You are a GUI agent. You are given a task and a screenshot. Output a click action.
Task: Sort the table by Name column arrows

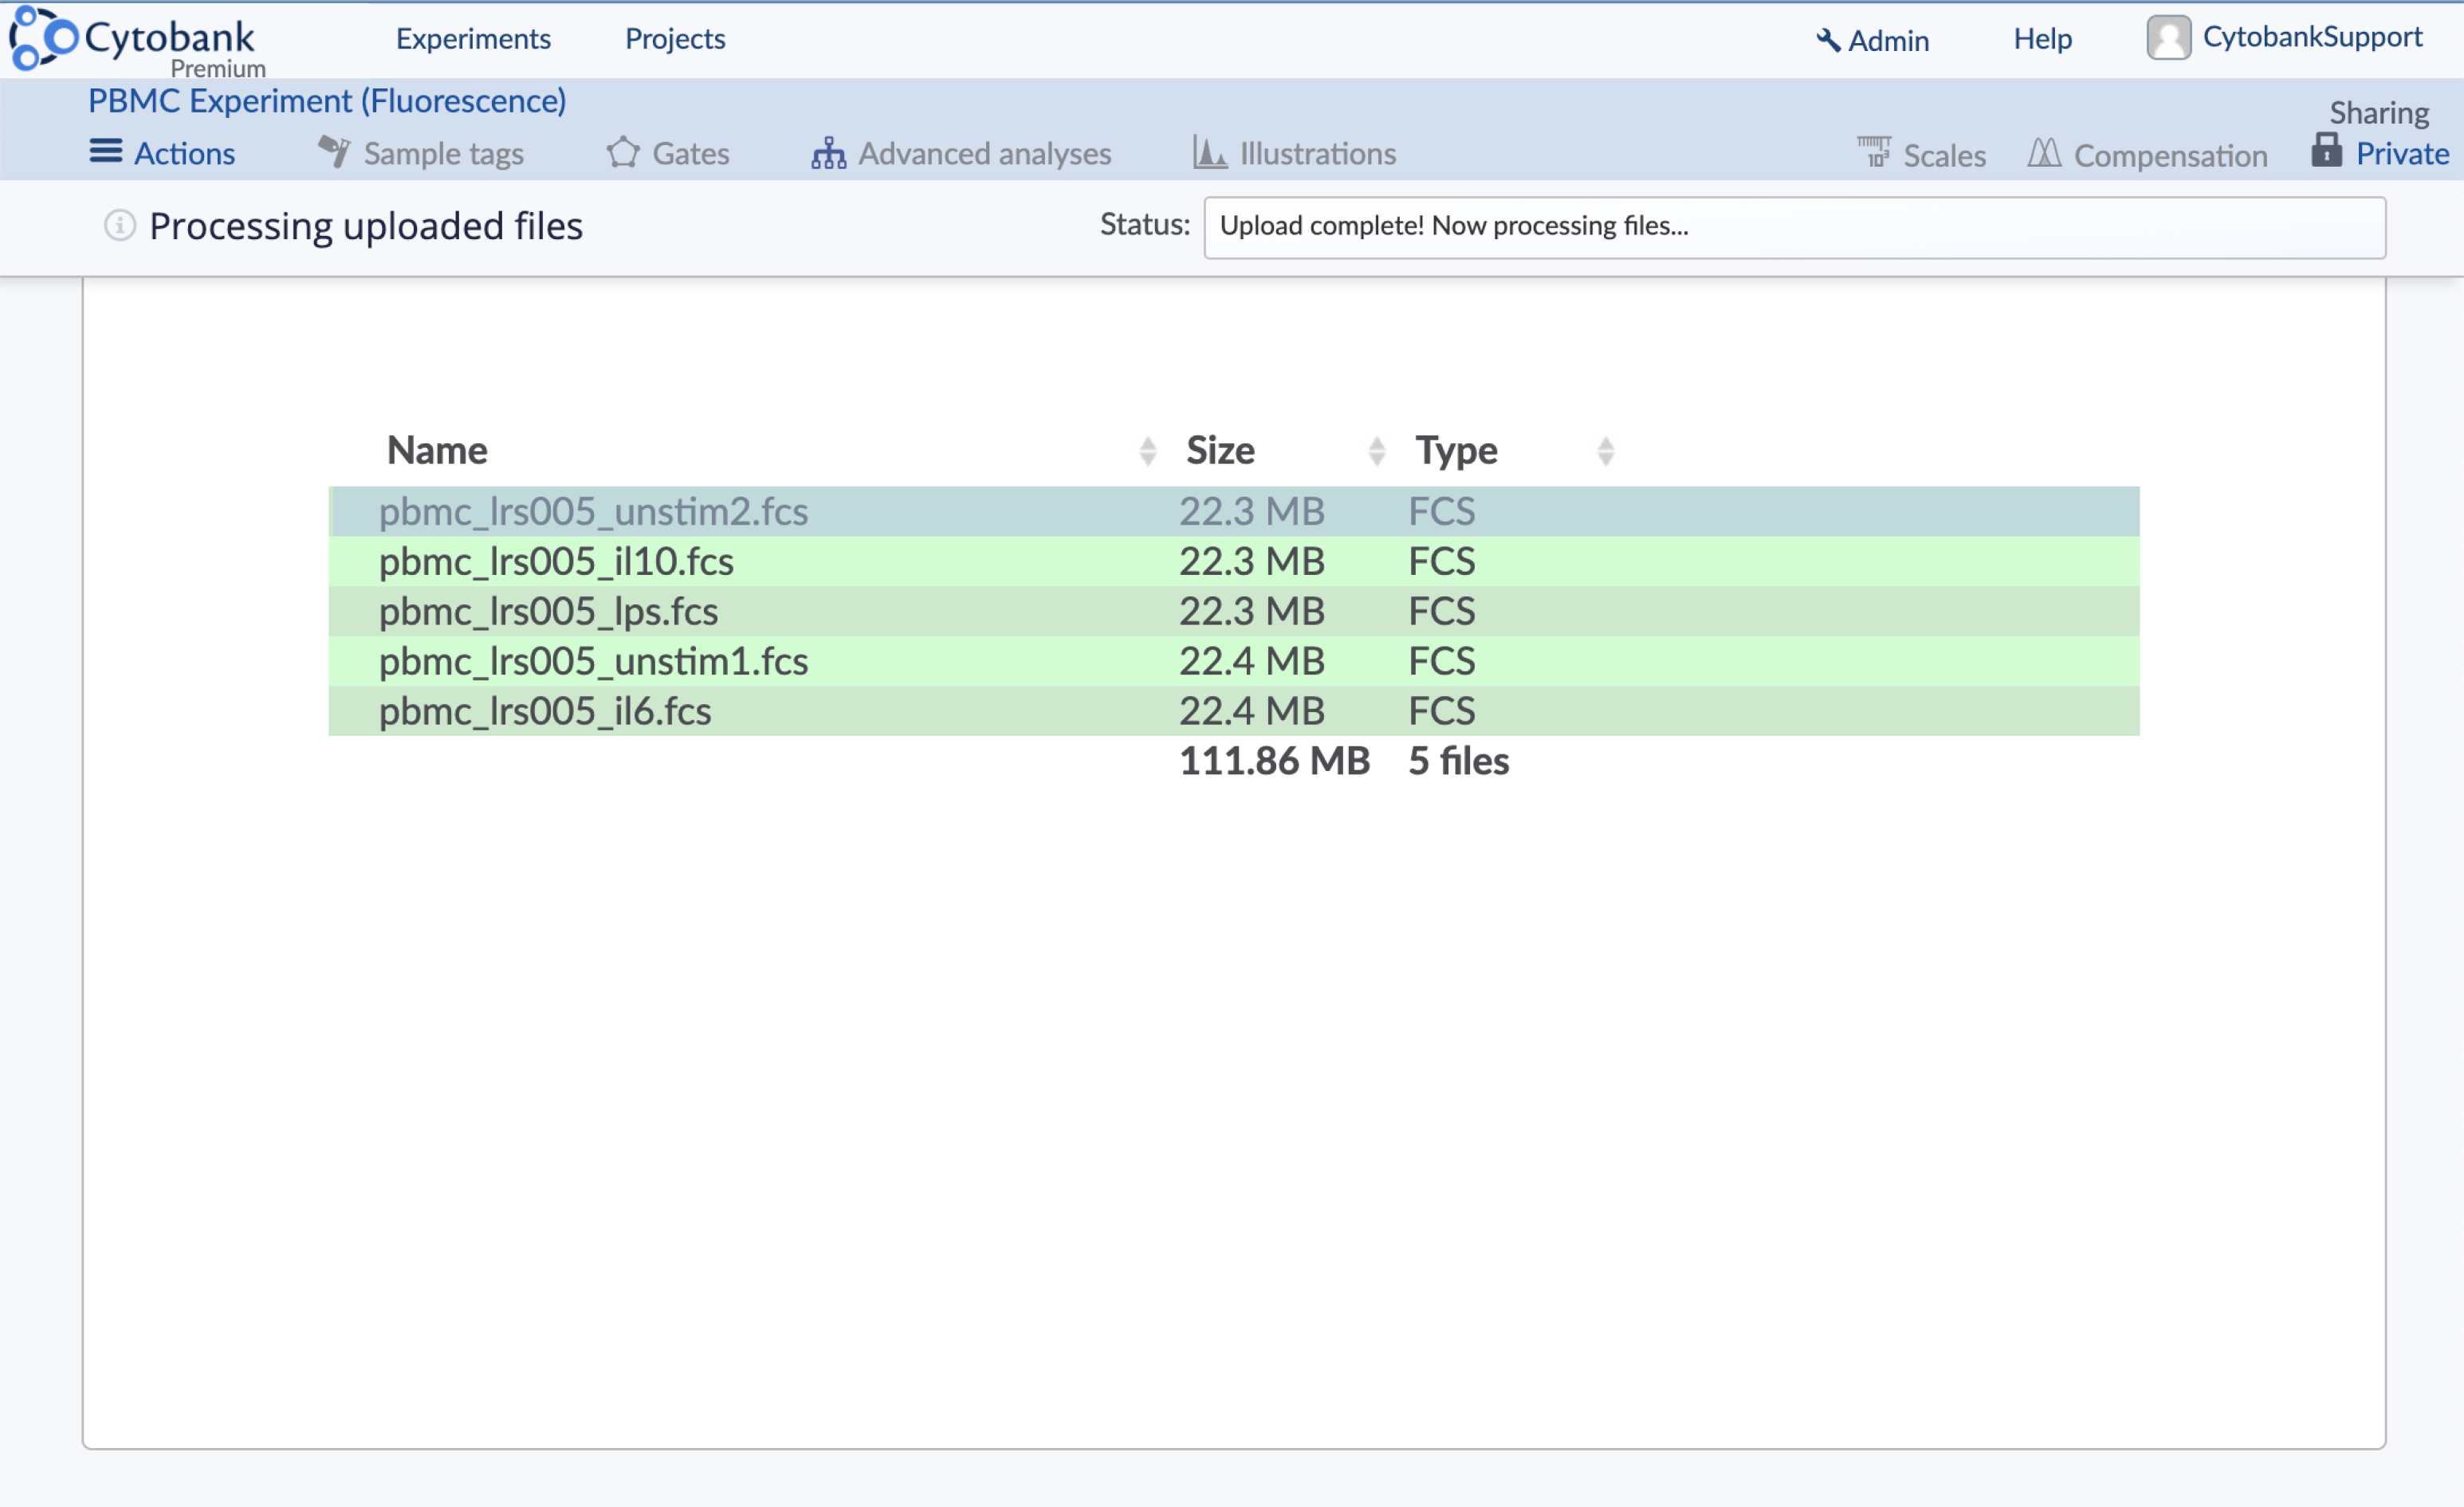pos(1148,451)
